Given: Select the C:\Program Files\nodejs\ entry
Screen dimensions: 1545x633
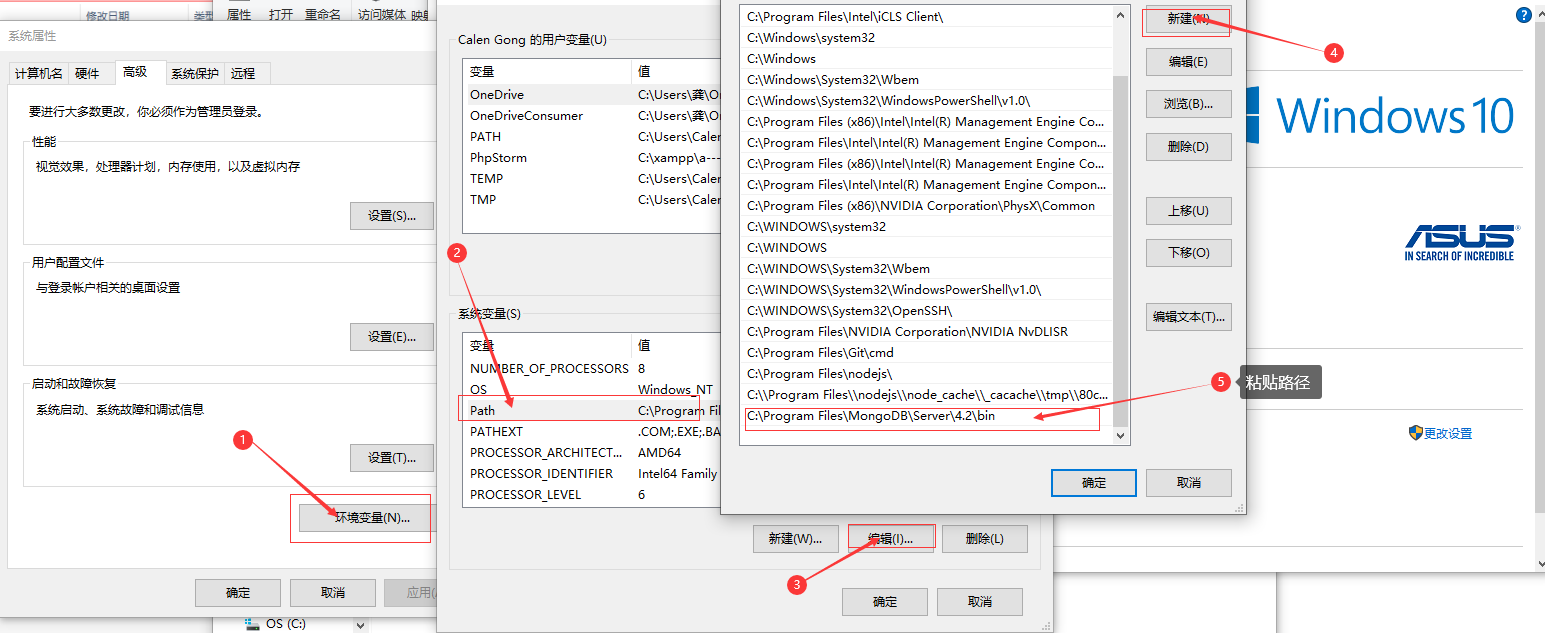Looking at the screenshot, I should [x=927, y=374].
